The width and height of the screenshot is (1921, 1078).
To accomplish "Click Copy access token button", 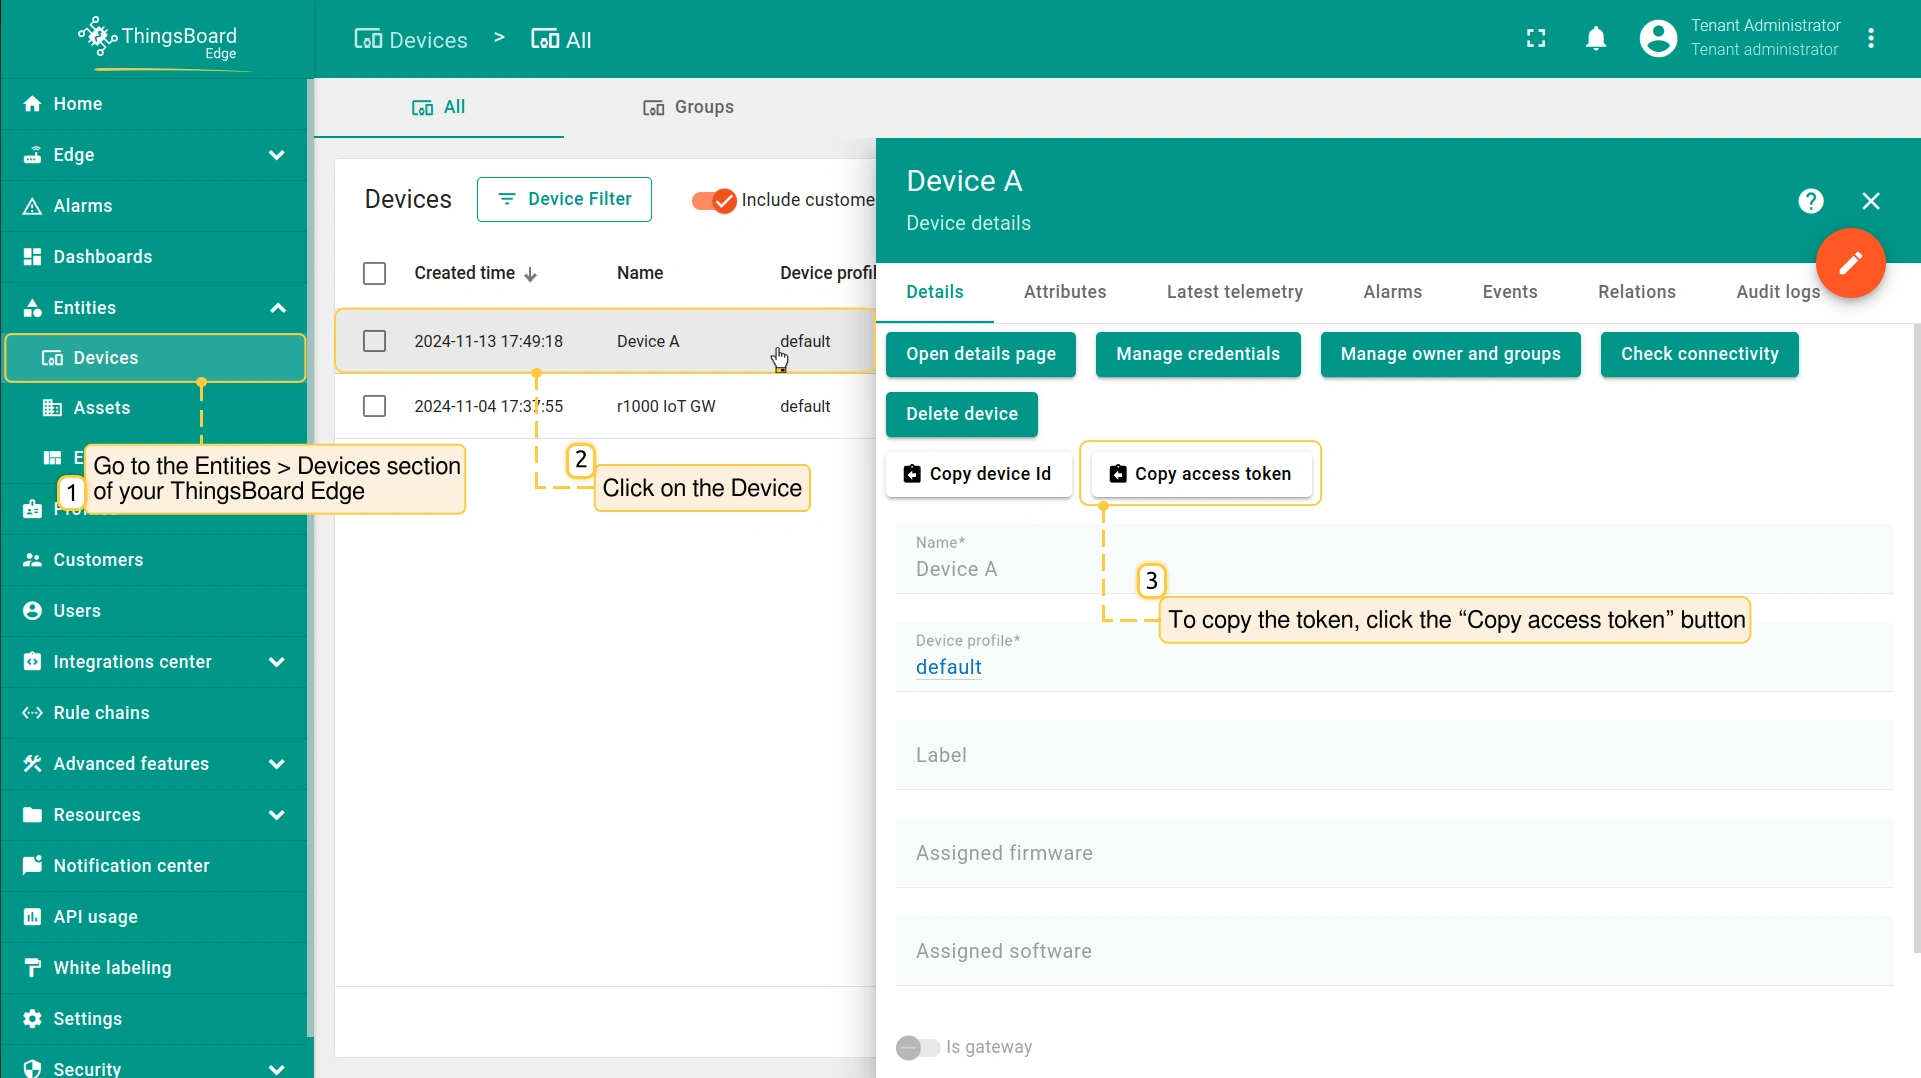I will coord(1201,474).
